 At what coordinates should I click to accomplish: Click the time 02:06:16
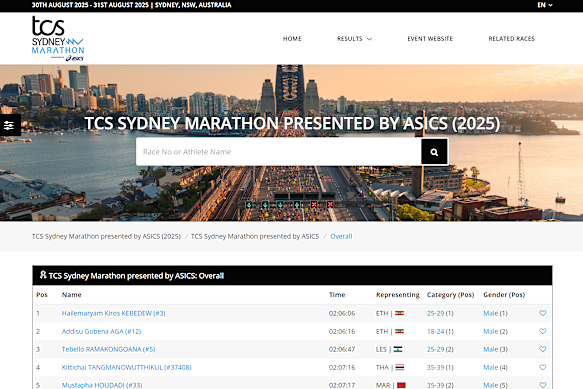pos(342,331)
